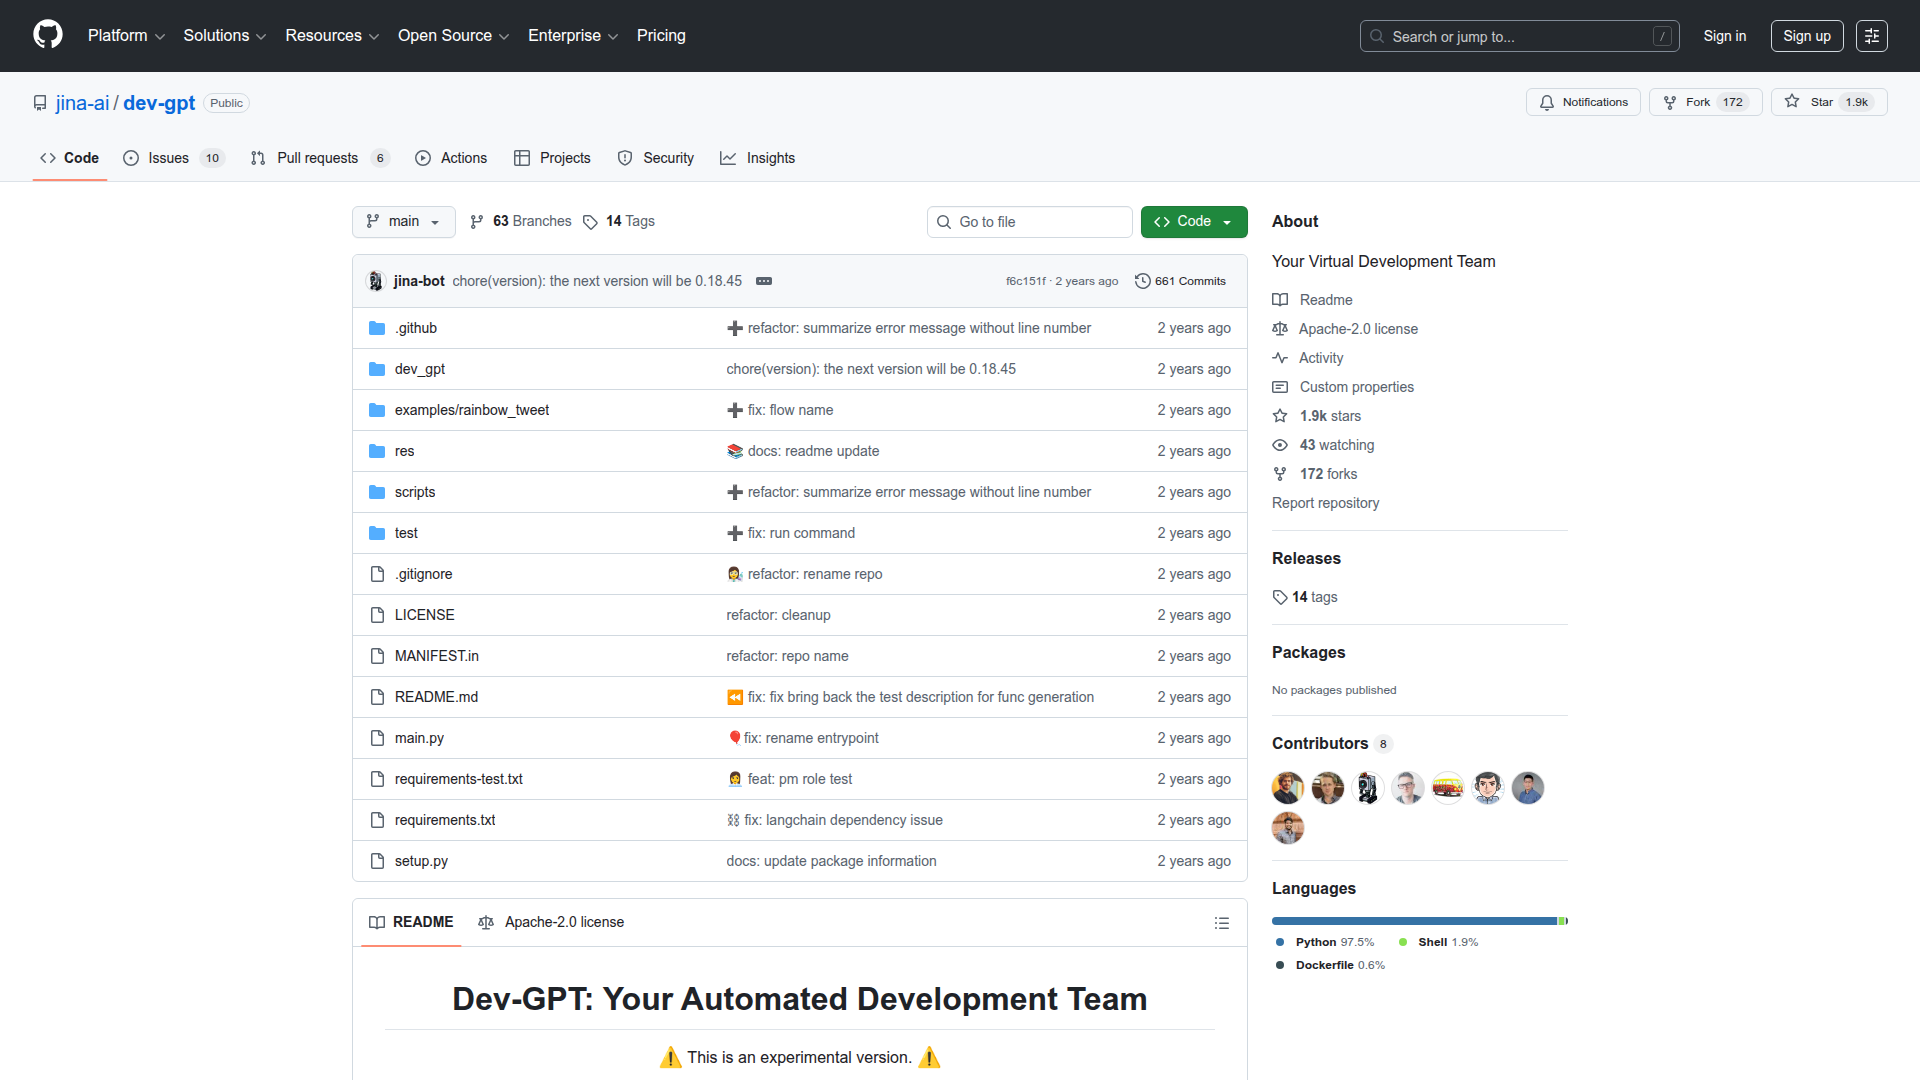This screenshot has width=1920, height=1080.
Task: Click the notifications bell icon
Action: pos(1547,102)
